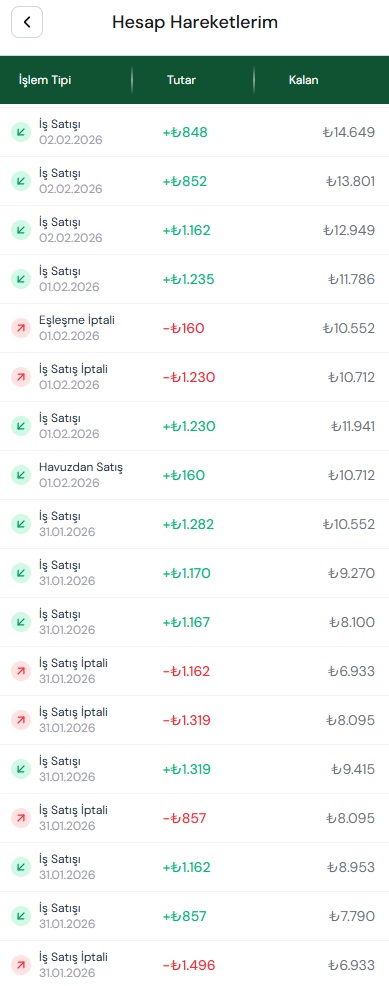
Task: Select the Eşleşme İptali transaction label
Action: pos(77,321)
